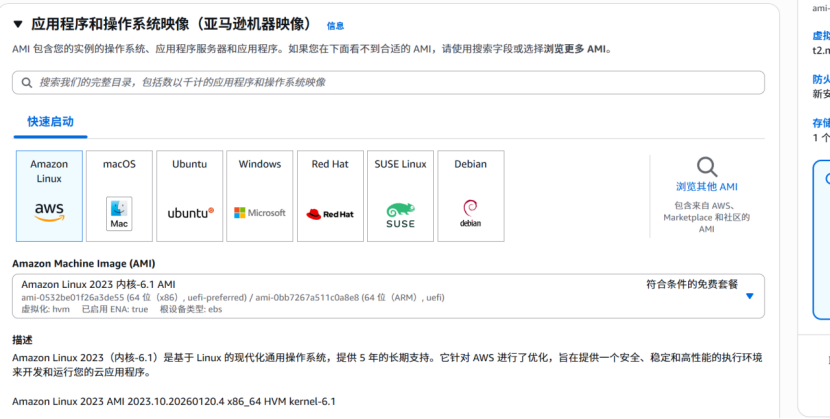Expand the Amazon Linux 2023 AMI selector

pyautogui.click(x=380, y=296)
